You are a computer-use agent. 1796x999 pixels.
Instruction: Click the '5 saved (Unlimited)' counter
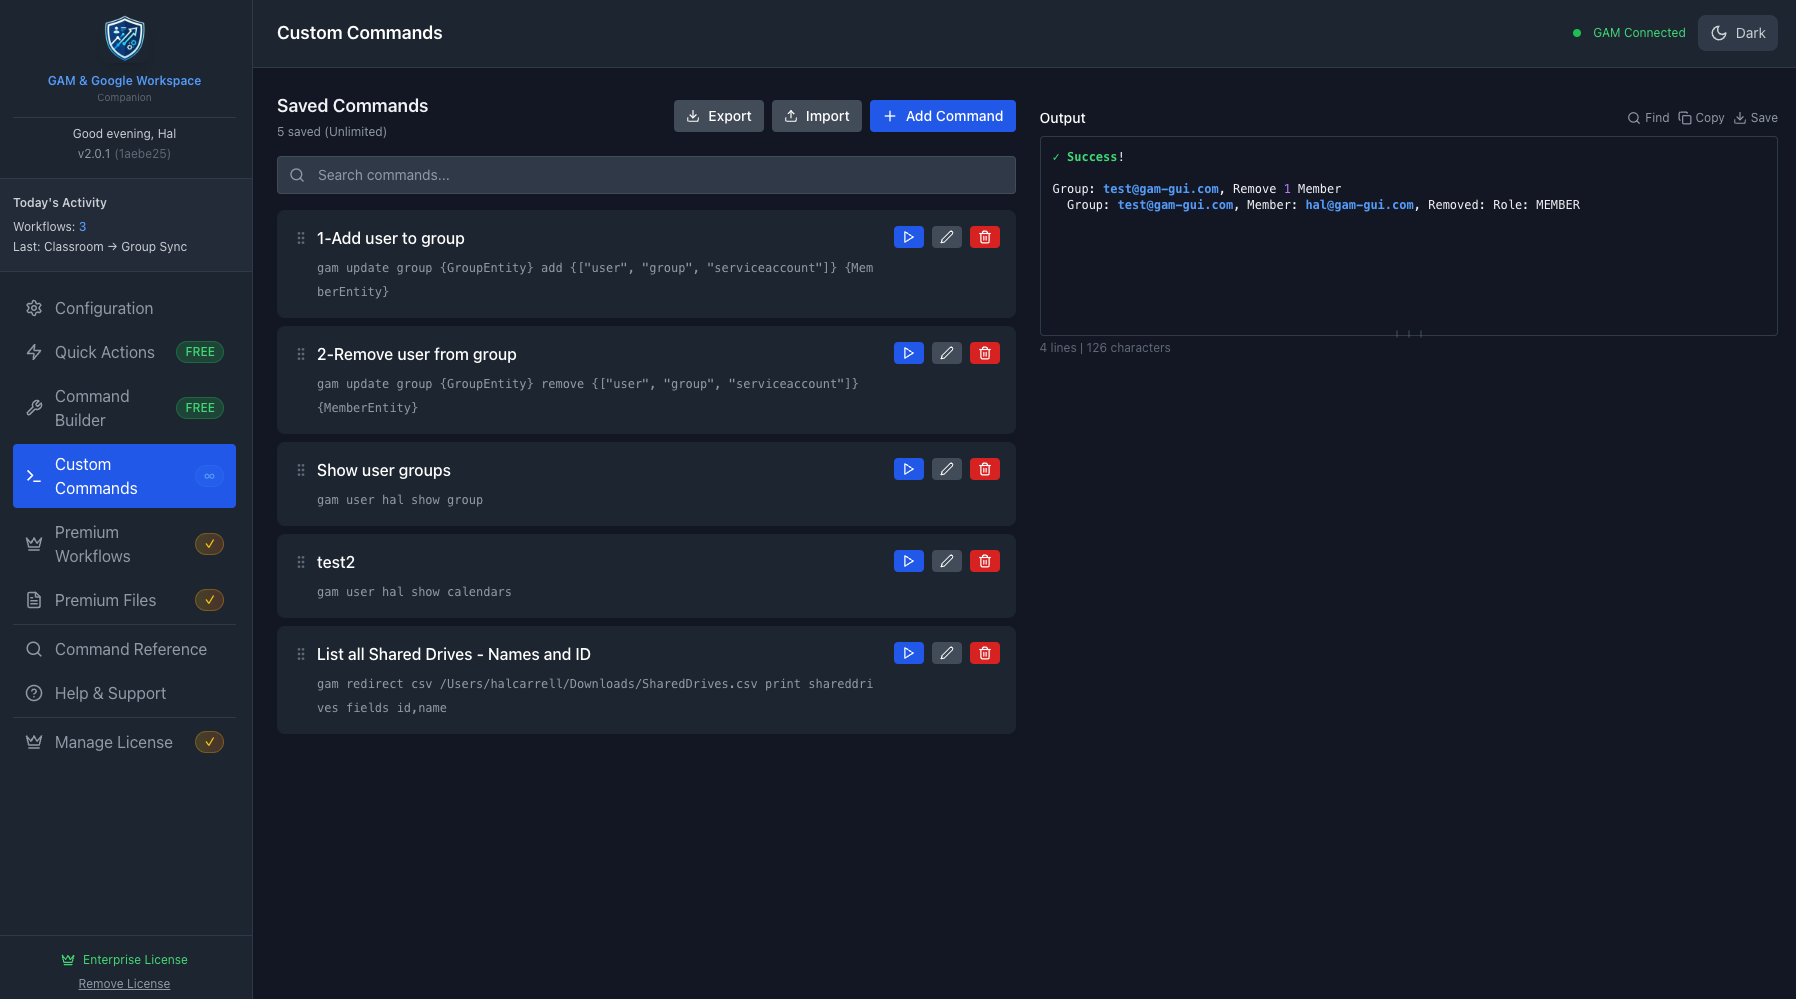(332, 132)
